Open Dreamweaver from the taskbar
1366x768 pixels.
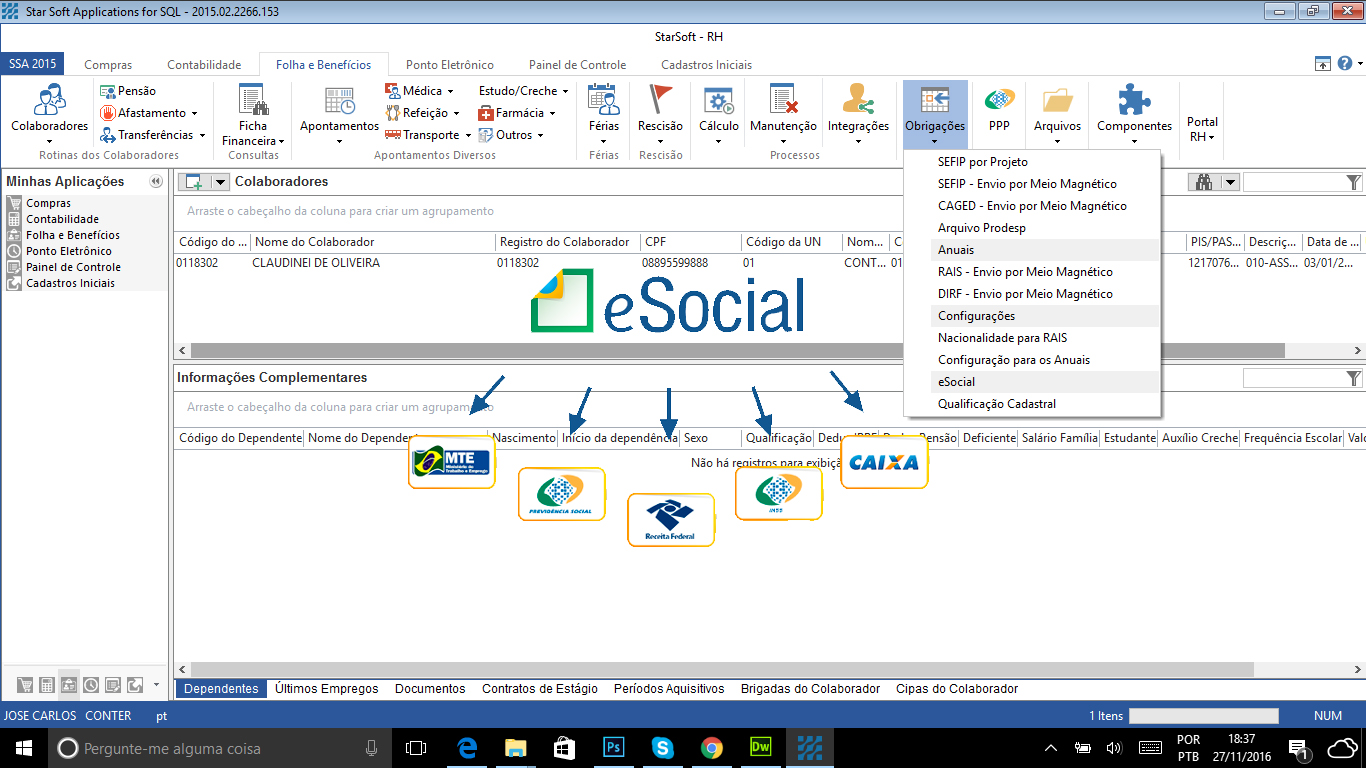pyautogui.click(x=760, y=747)
